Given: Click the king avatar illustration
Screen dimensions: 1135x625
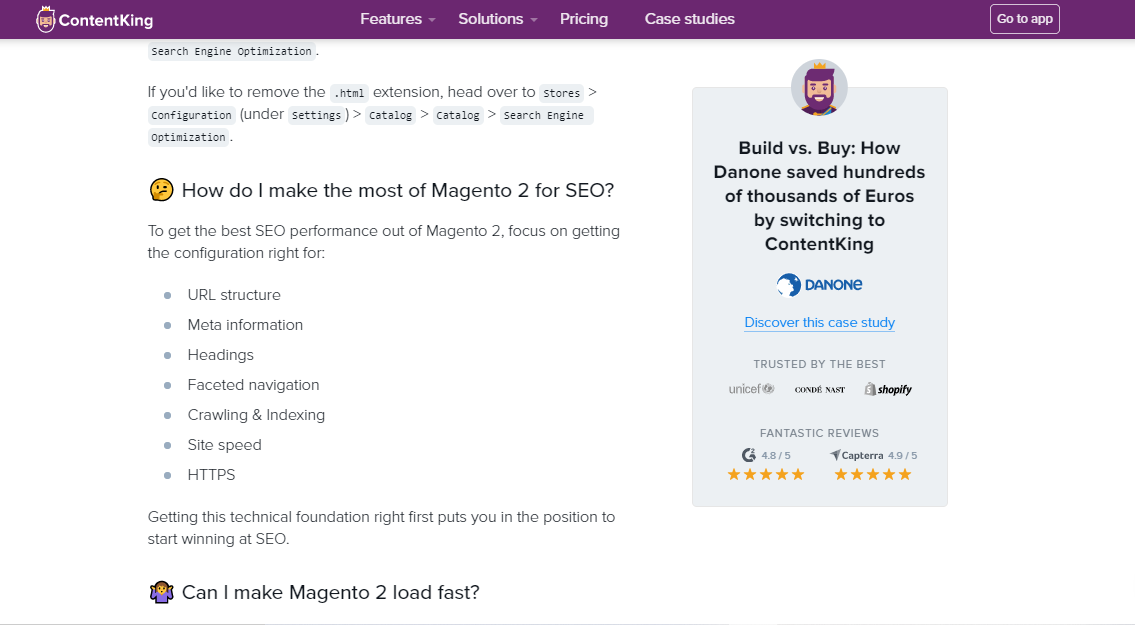Looking at the screenshot, I should click(x=819, y=87).
